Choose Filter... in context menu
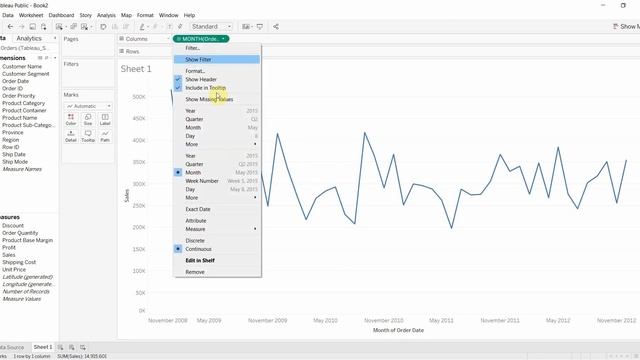 click(x=217, y=48)
